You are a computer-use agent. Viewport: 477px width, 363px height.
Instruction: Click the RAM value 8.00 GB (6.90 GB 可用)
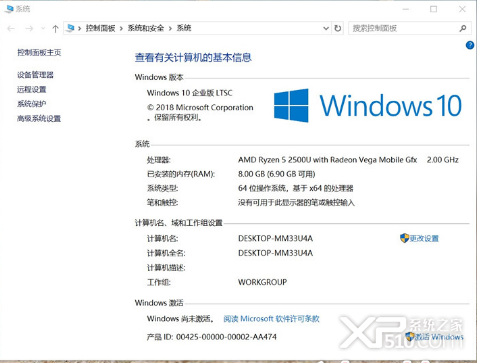point(277,174)
